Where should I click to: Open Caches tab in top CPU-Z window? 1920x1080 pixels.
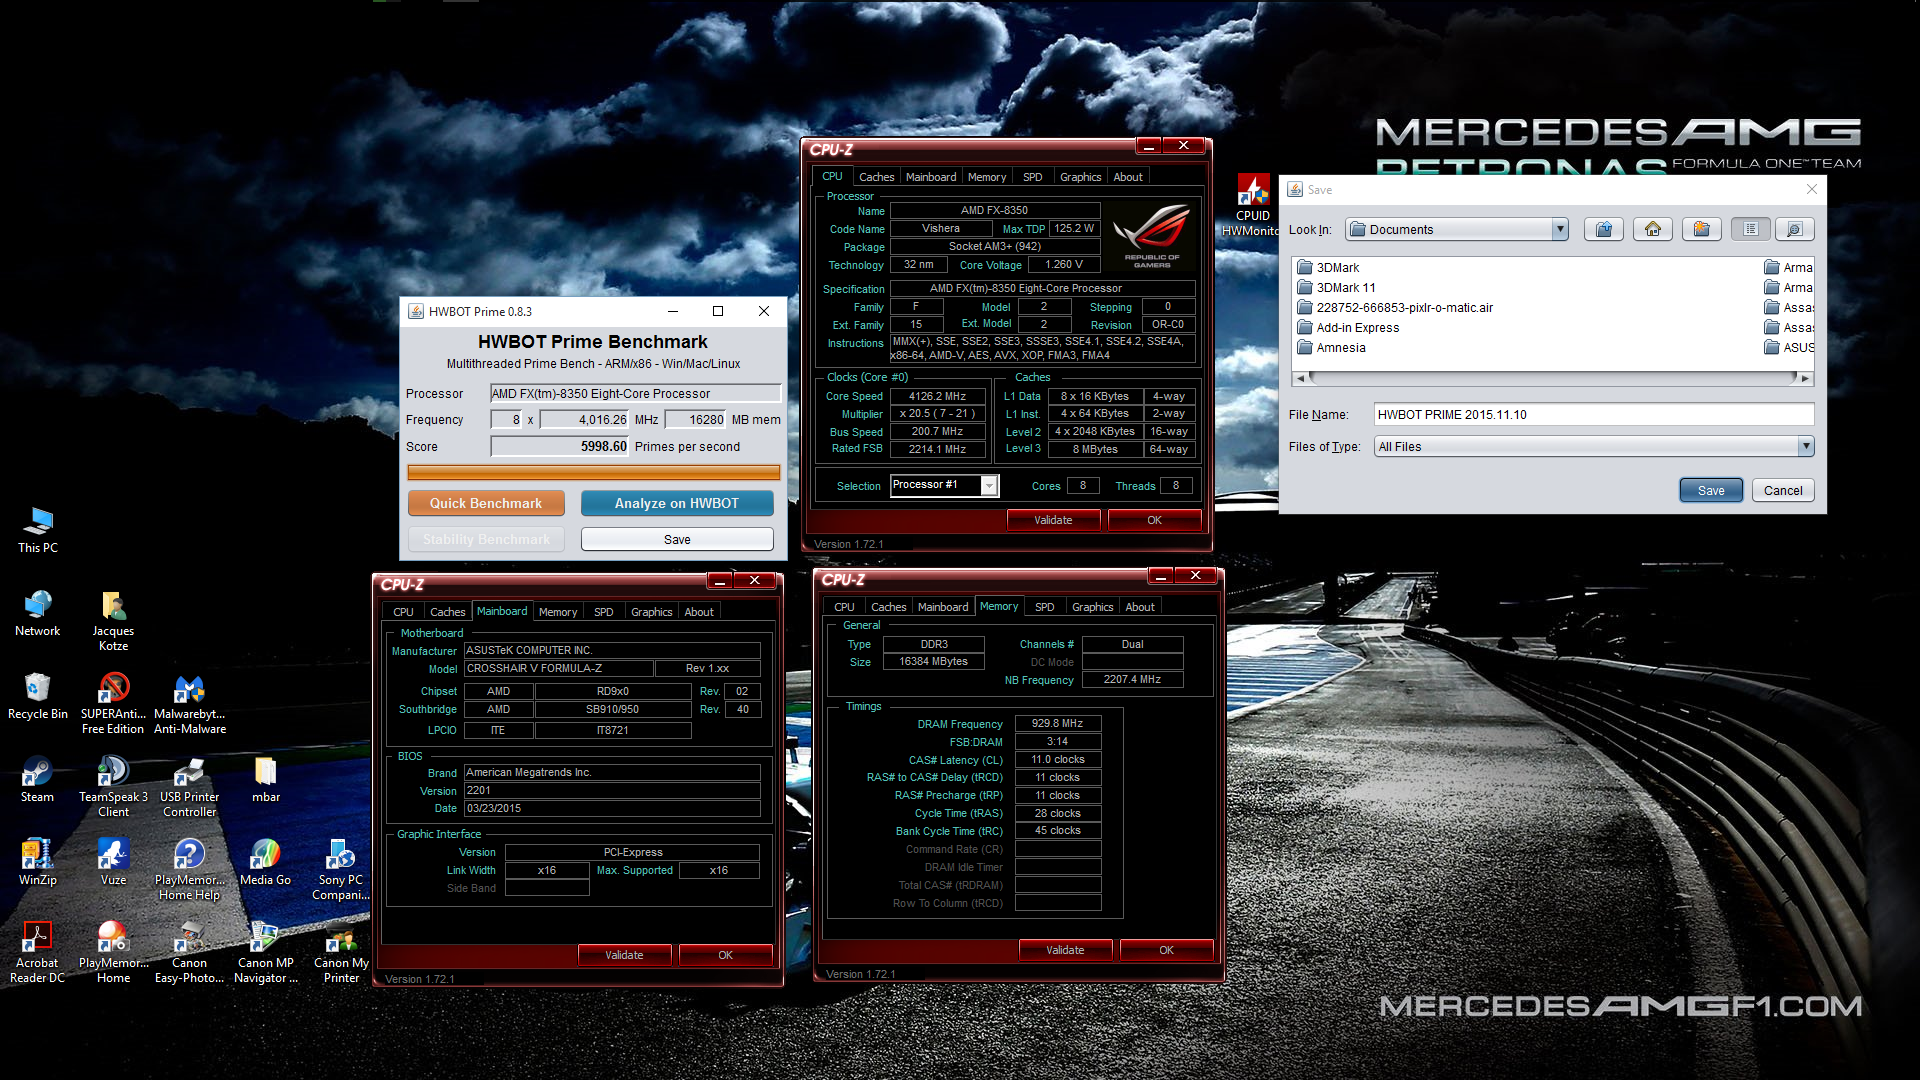click(x=877, y=177)
